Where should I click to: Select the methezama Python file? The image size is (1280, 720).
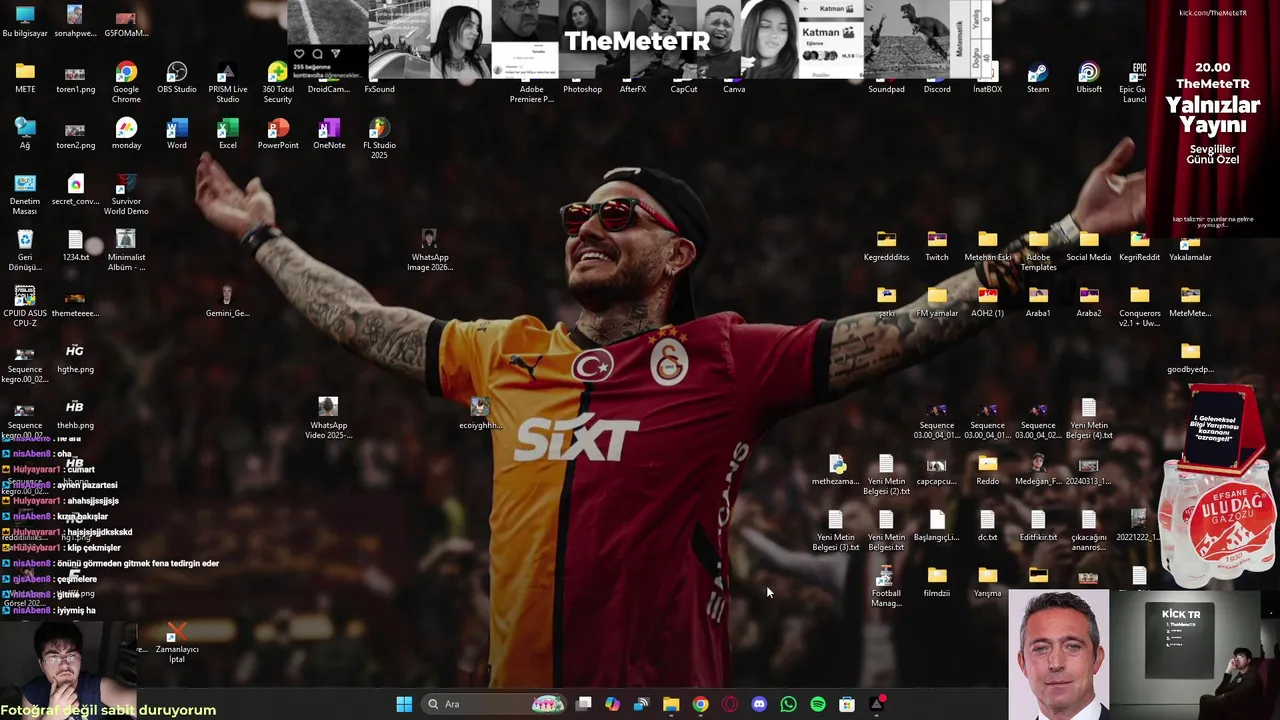[x=836, y=469]
